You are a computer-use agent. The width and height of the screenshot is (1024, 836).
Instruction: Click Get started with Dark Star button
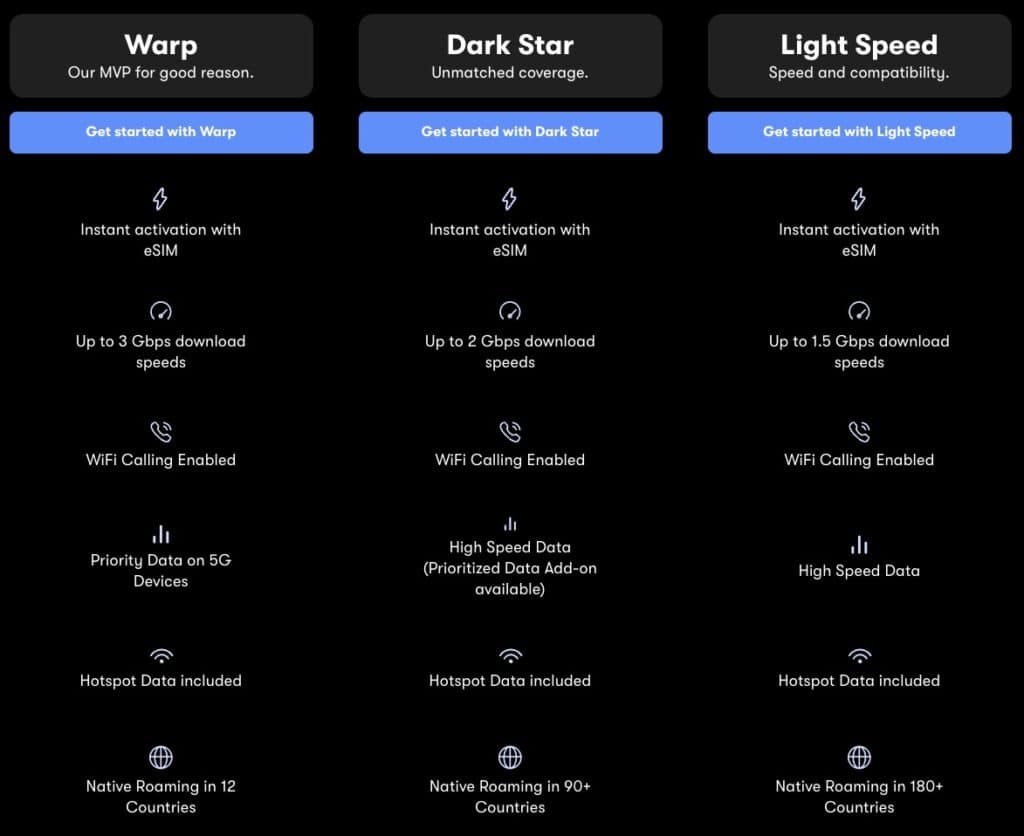pyautogui.click(x=510, y=133)
